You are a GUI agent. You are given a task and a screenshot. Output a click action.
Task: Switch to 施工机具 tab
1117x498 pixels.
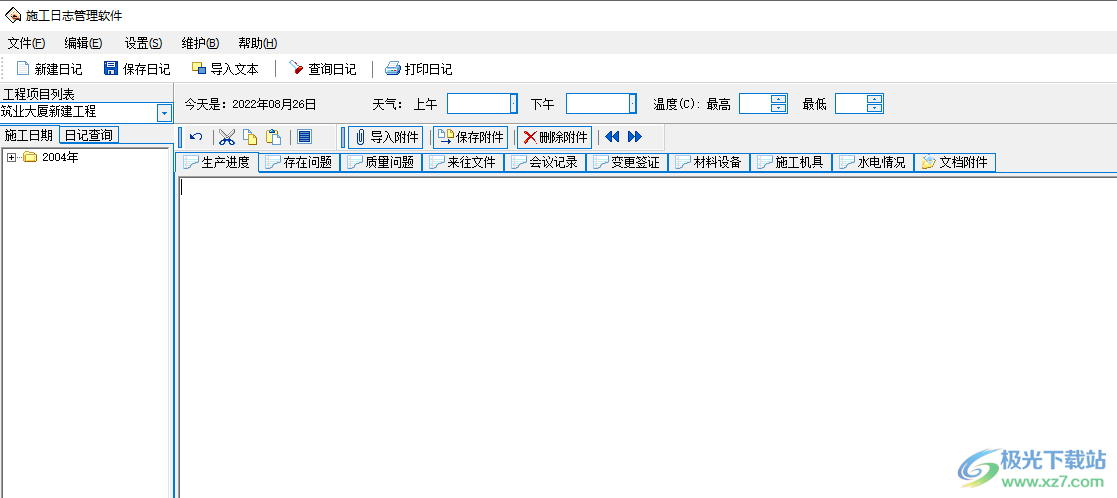point(791,162)
